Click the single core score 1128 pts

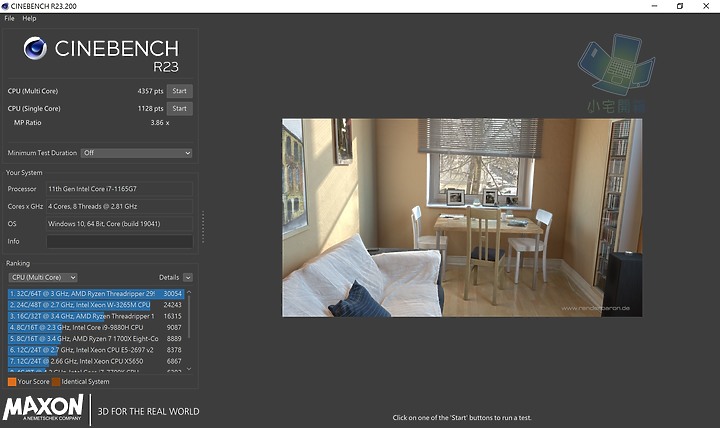150,108
